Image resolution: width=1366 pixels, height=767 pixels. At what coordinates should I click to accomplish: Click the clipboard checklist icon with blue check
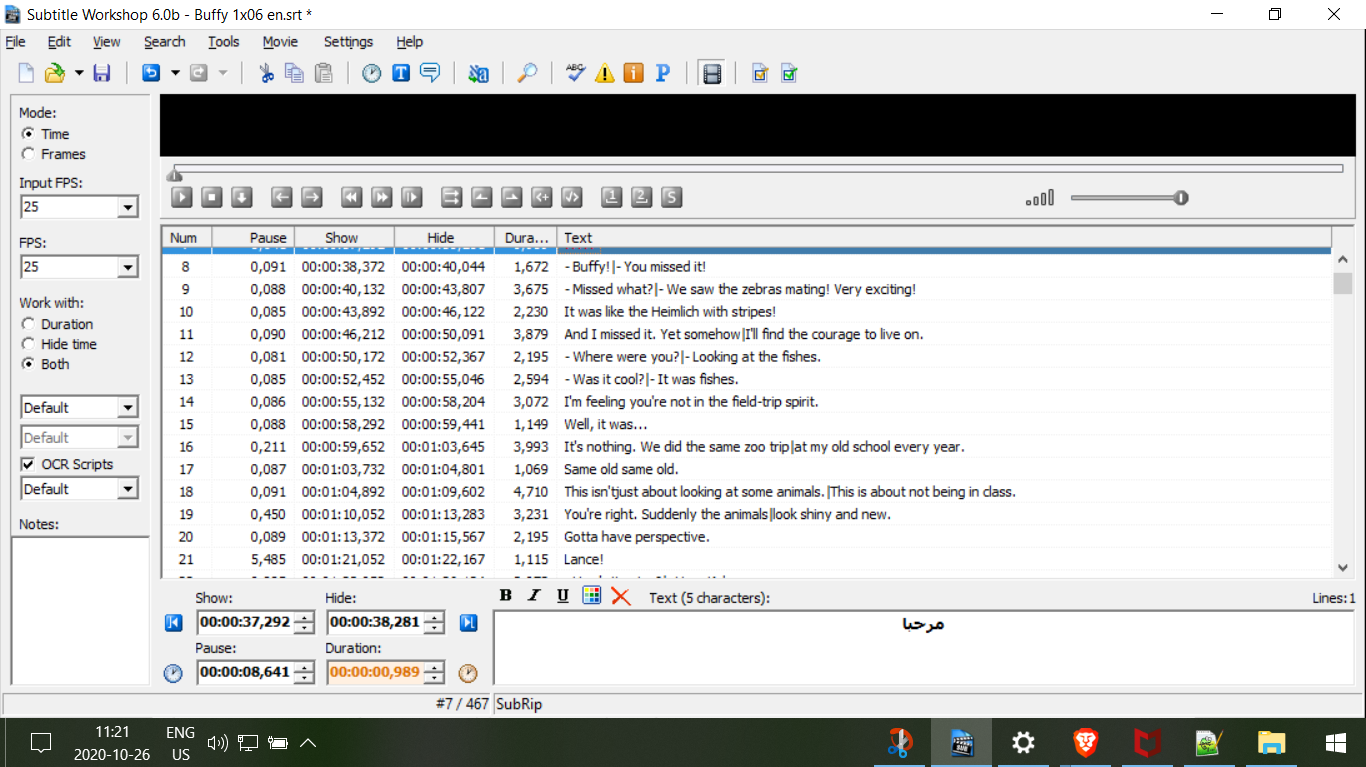coord(760,73)
